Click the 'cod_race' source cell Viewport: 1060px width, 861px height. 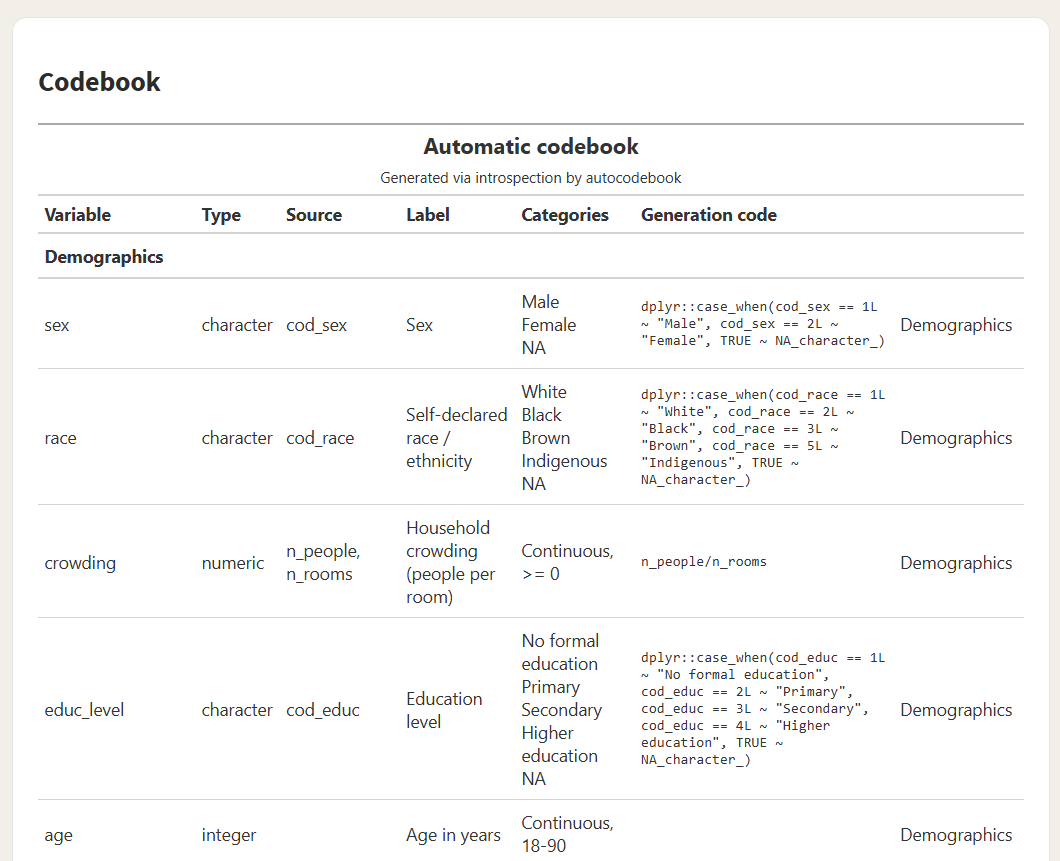[320, 438]
